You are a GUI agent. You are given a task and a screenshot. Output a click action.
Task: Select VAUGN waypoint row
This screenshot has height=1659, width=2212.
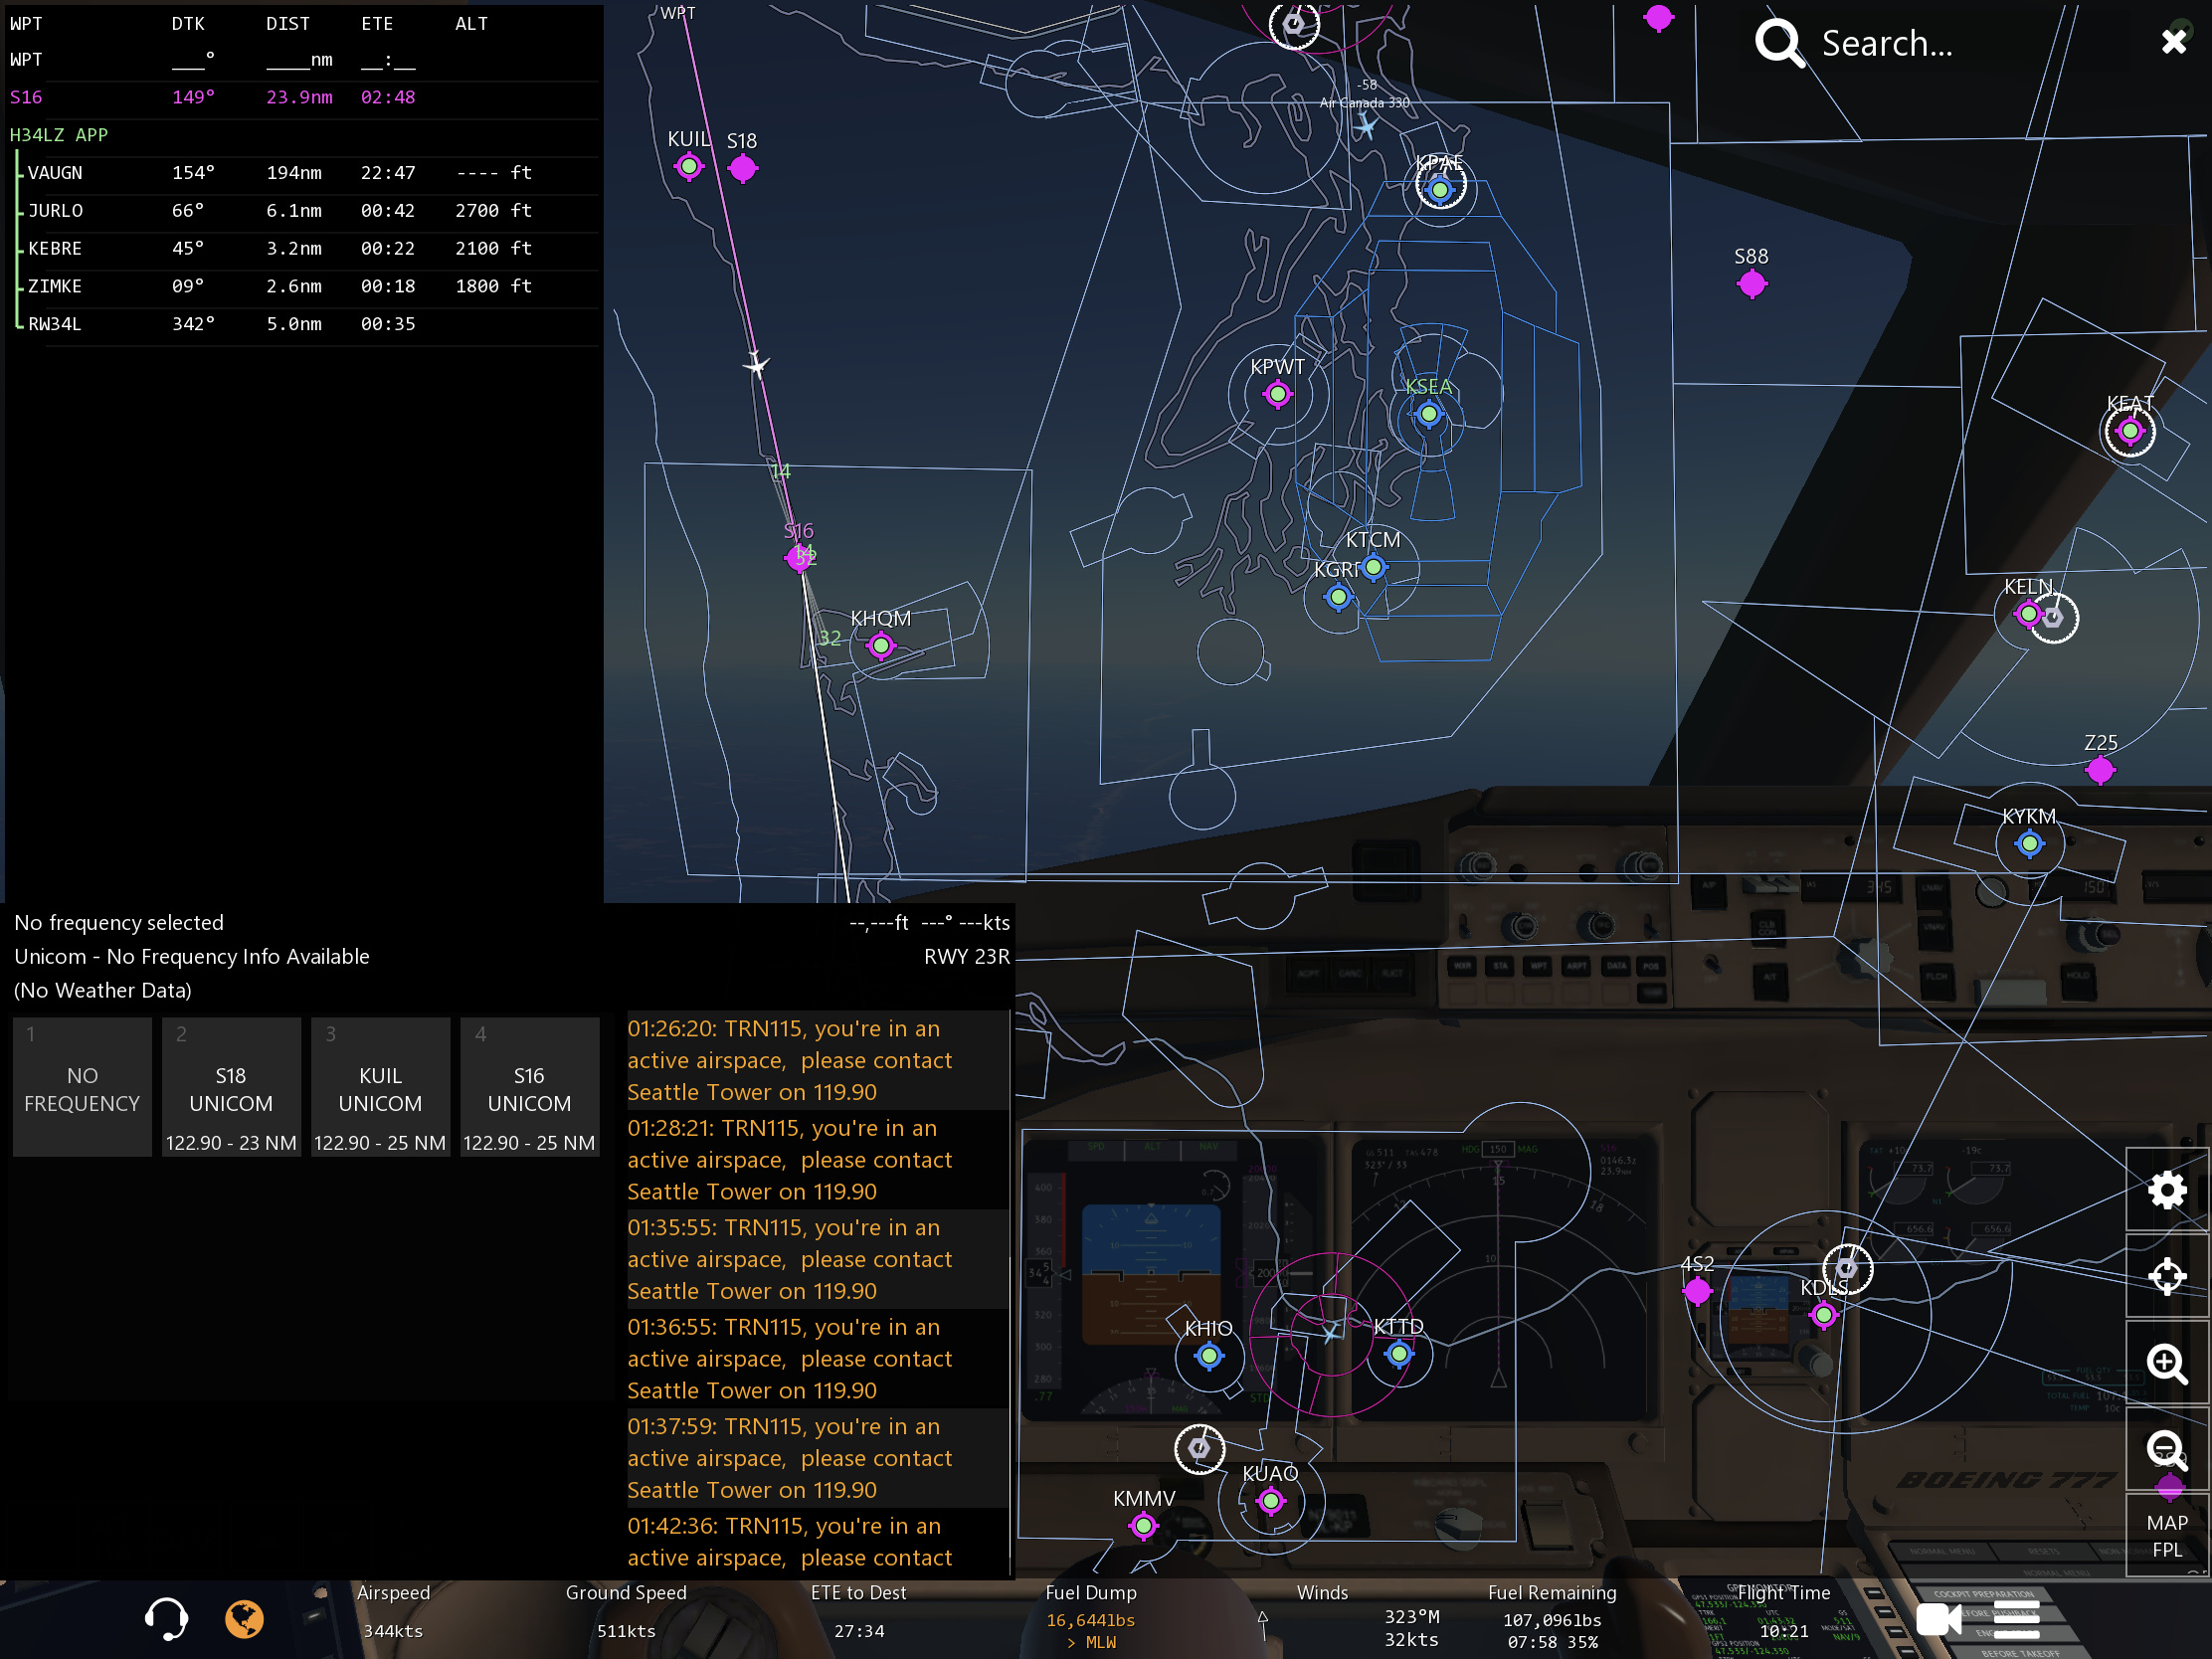(300, 173)
